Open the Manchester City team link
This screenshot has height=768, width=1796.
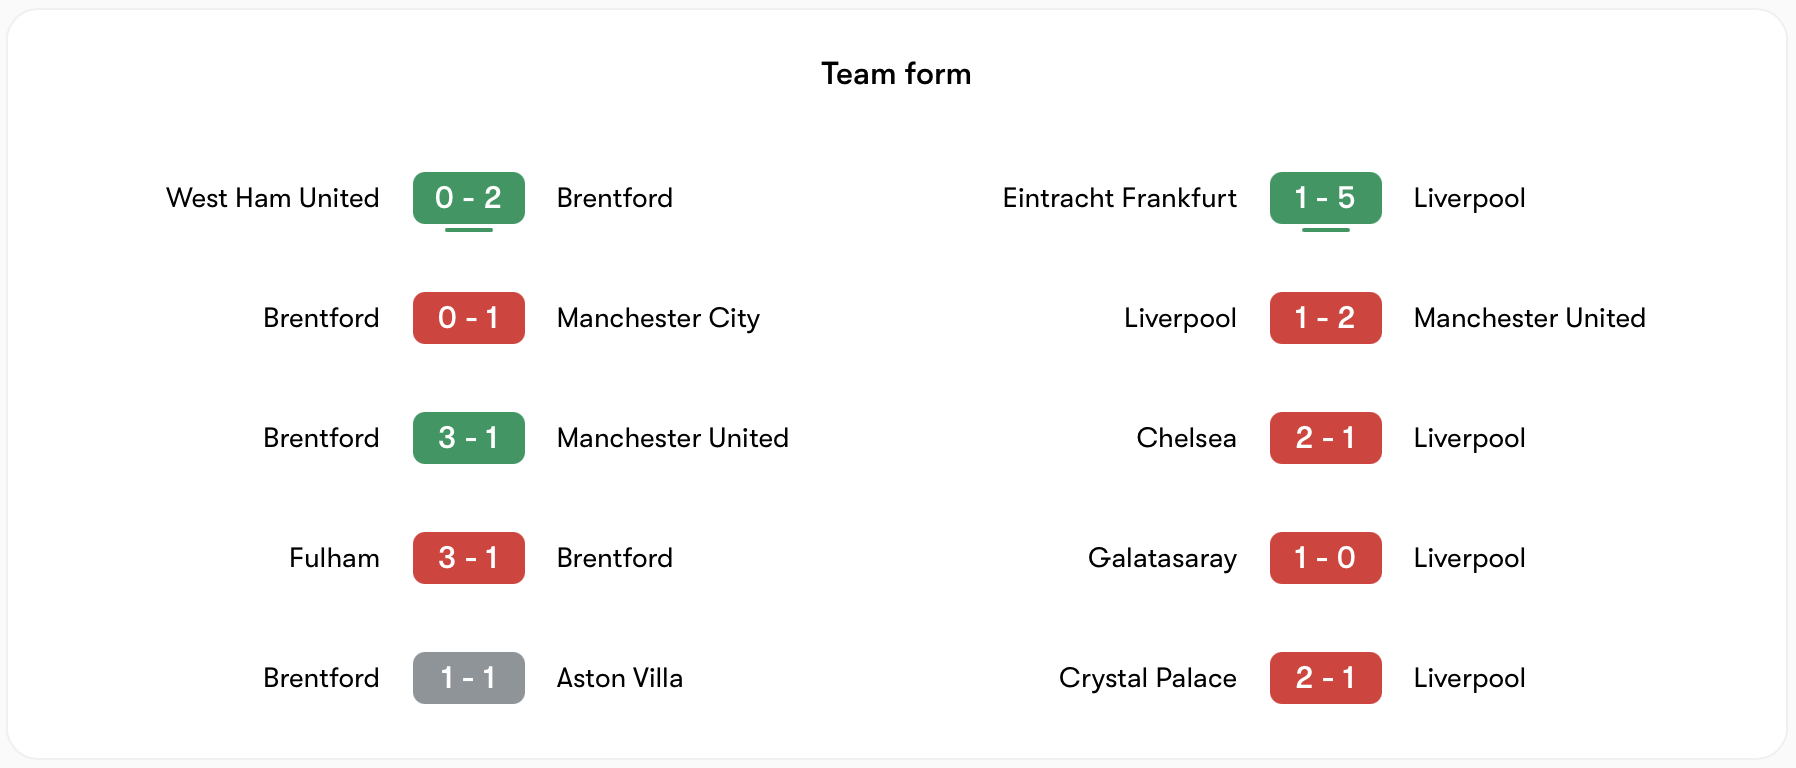tap(658, 318)
